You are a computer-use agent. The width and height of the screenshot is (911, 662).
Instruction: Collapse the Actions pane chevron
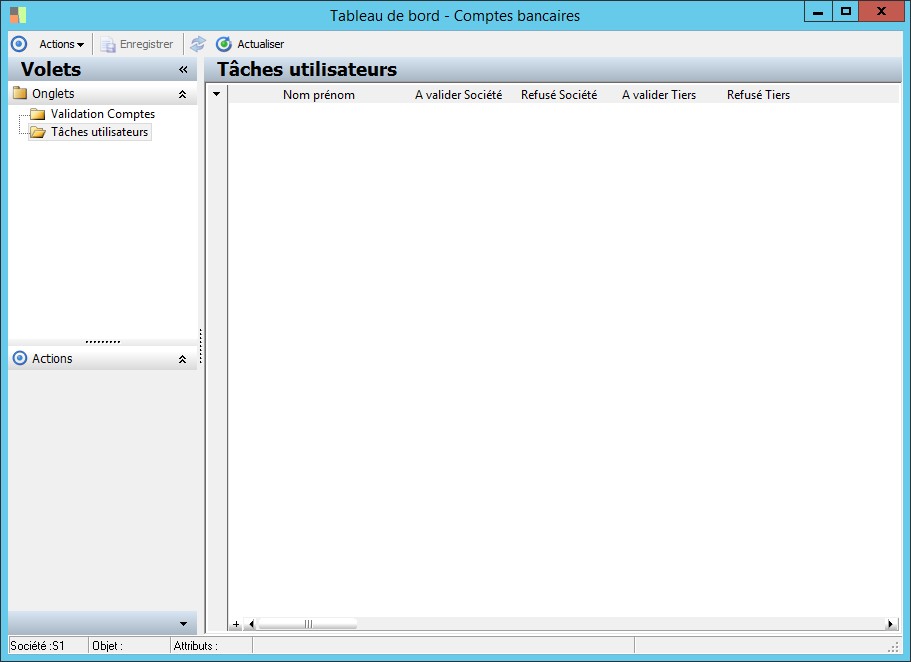point(182,359)
